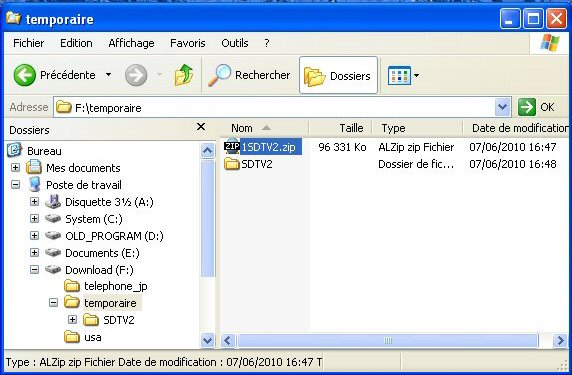Open the views dropdown arrow

[416, 76]
